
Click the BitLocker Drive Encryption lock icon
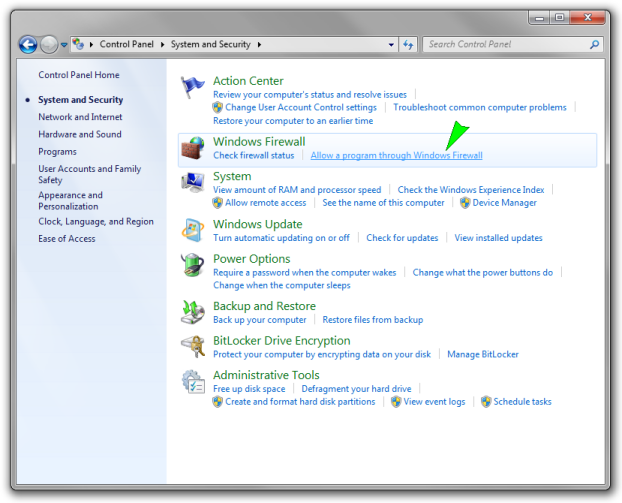pyautogui.click(x=193, y=346)
